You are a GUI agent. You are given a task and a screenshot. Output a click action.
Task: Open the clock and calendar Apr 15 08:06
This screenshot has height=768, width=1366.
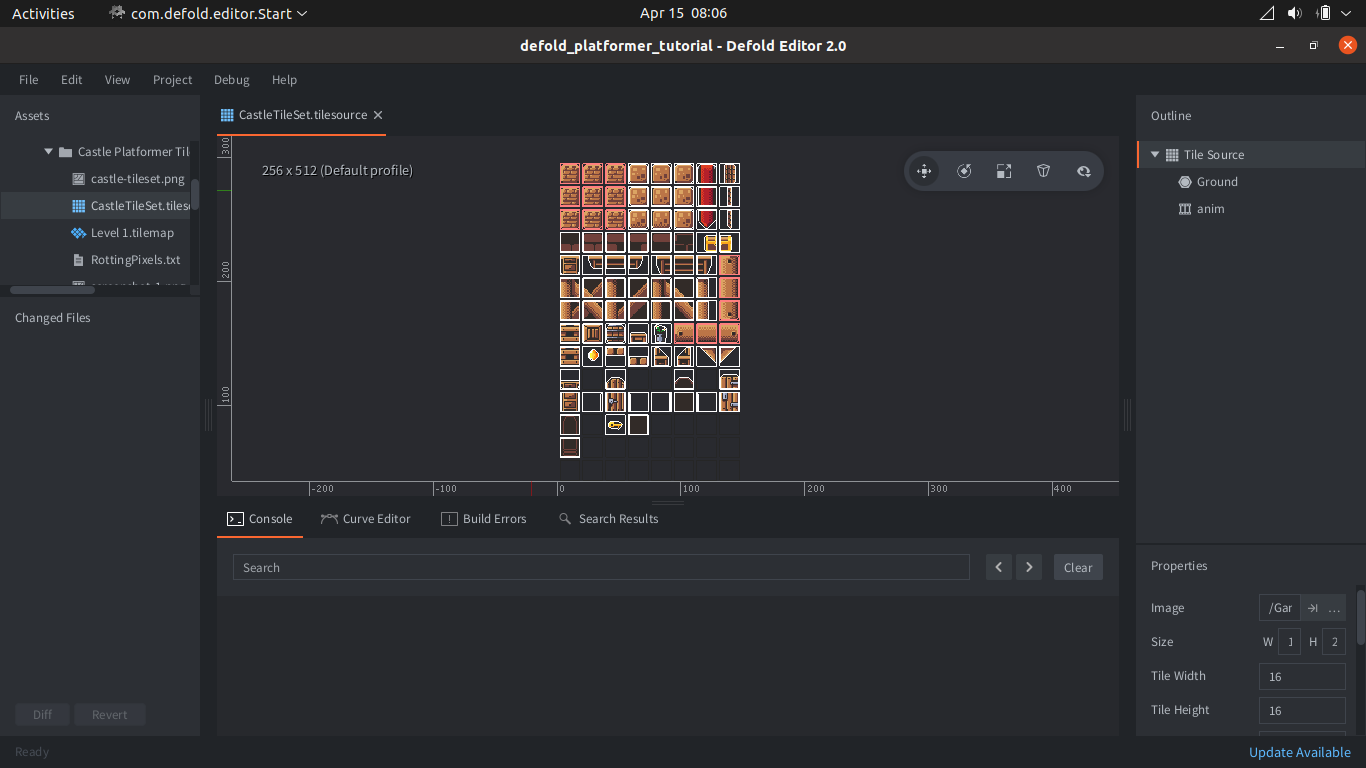(683, 13)
